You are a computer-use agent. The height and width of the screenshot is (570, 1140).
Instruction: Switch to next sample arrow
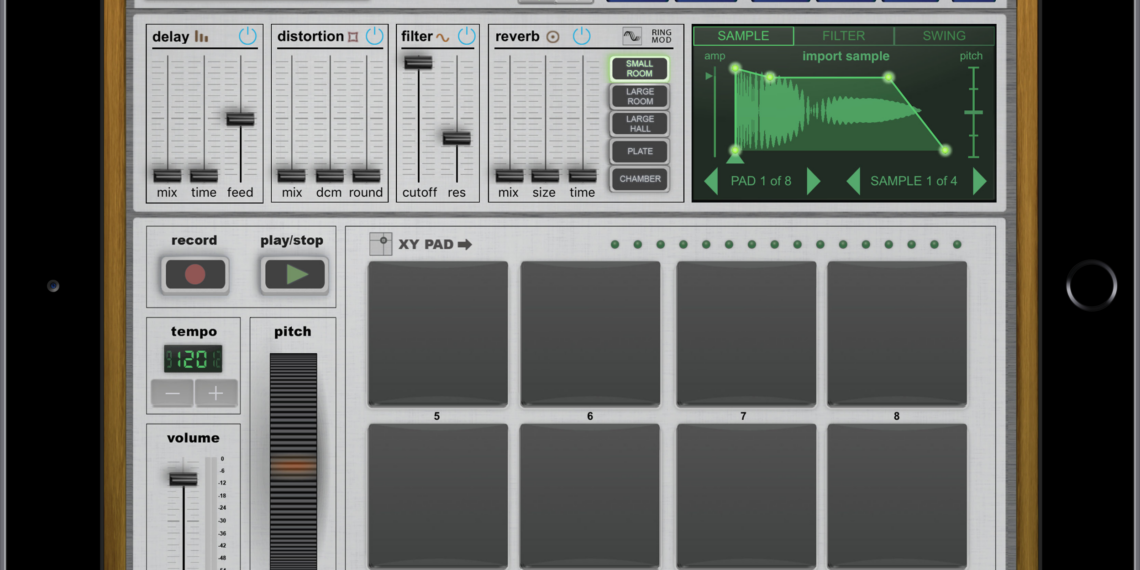tap(979, 181)
